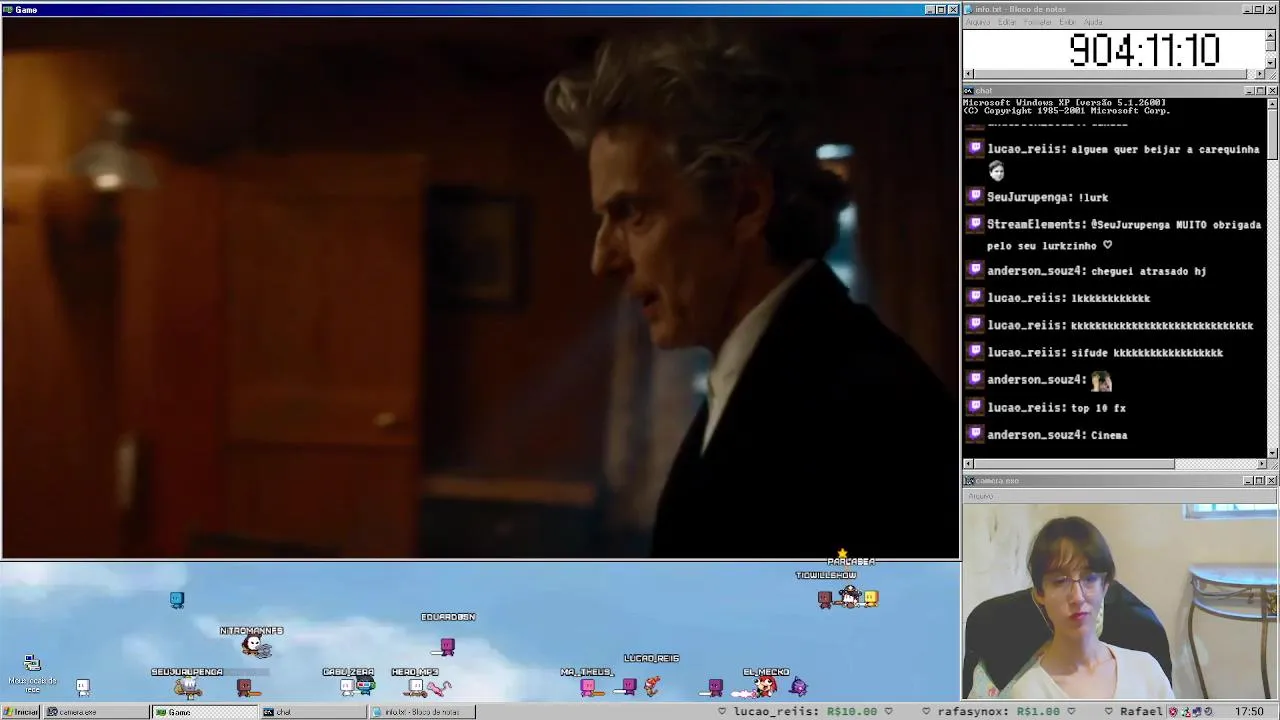
Task: Click the Twitch badge beside 'cheguei atrasado hj'
Action: [x=975, y=270]
